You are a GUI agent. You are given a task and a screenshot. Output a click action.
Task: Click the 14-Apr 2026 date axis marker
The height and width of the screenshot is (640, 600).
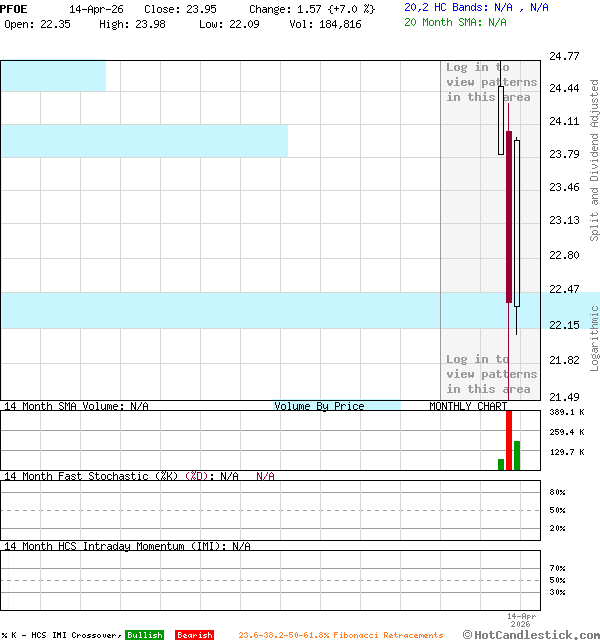click(522, 619)
